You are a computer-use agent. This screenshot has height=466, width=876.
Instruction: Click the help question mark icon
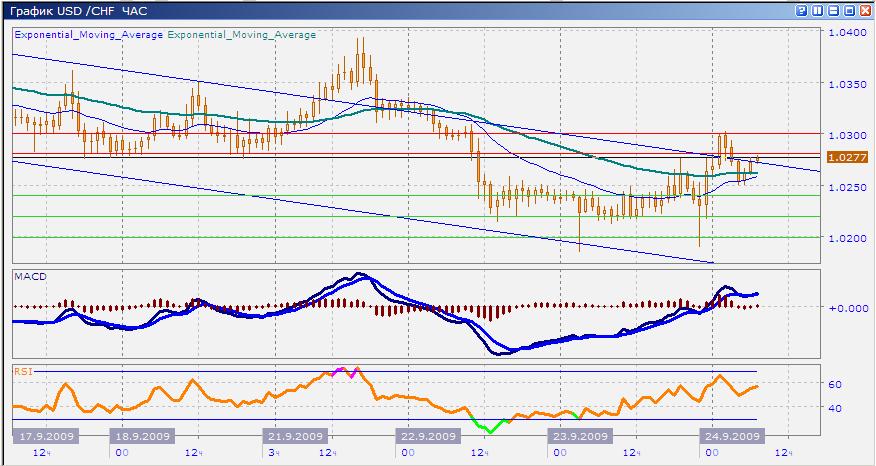point(803,9)
